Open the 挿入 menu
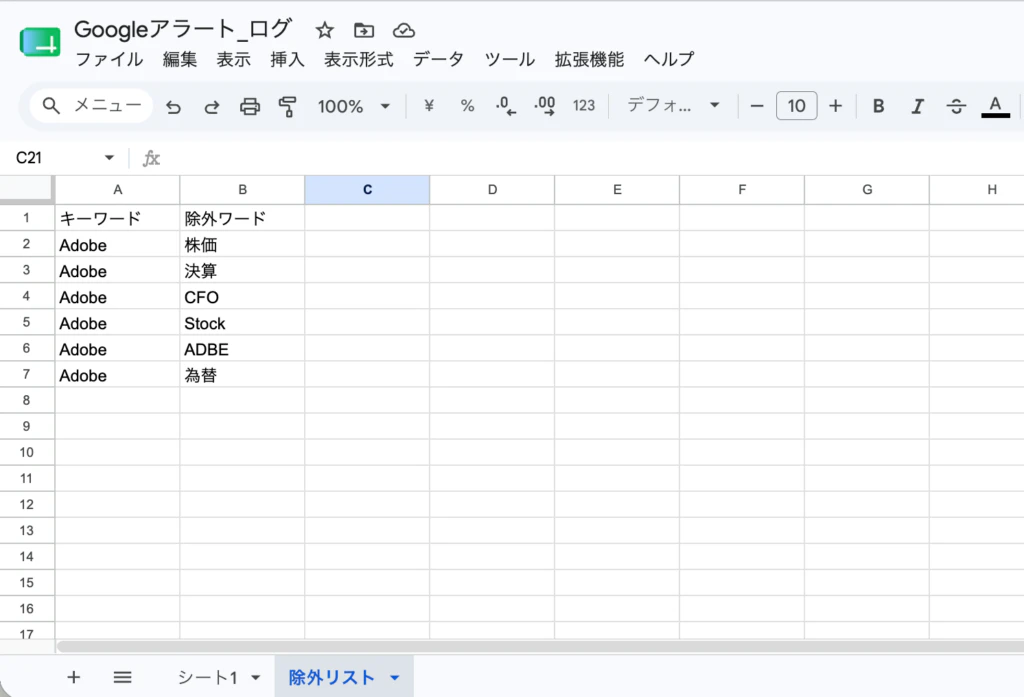The image size is (1024, 697). [287, 59]
